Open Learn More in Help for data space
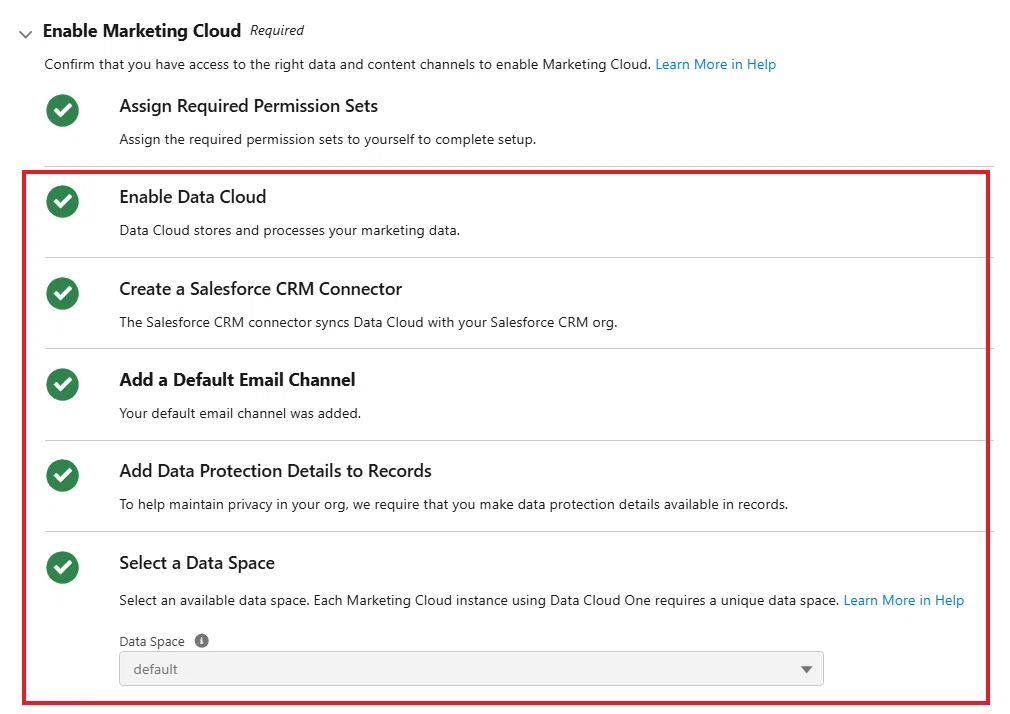Image resolution: width=1010 pixels, height=714 pixels. click(x=904, y=601)
